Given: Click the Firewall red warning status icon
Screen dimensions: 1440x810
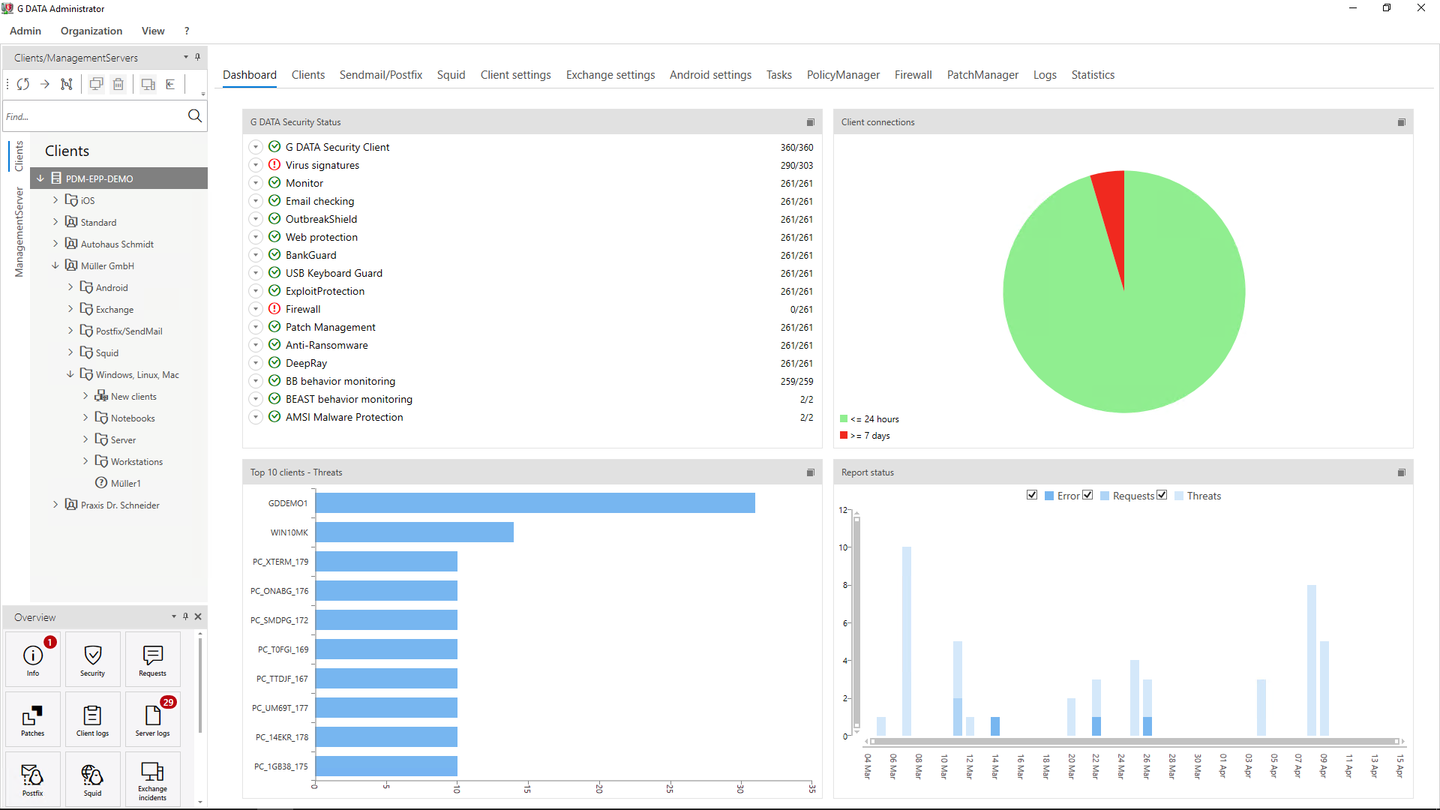Looking at the screenshot, I should pyautogui.click(x=274, y=309).
